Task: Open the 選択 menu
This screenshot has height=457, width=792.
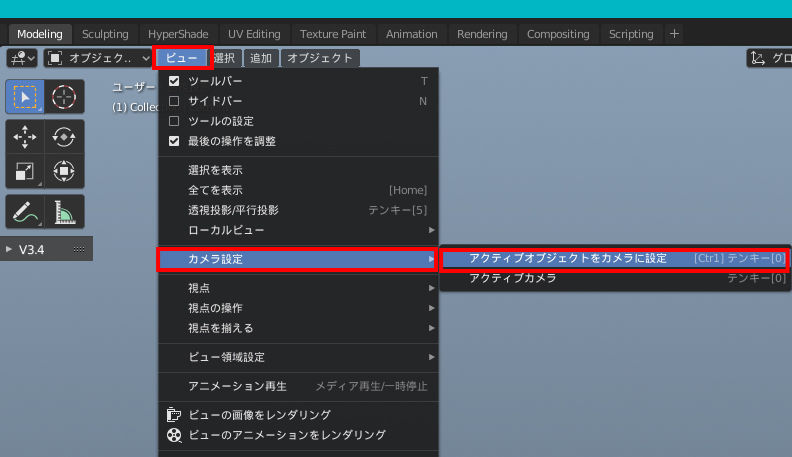Action: pyautogui.click(x=225, y=58)
